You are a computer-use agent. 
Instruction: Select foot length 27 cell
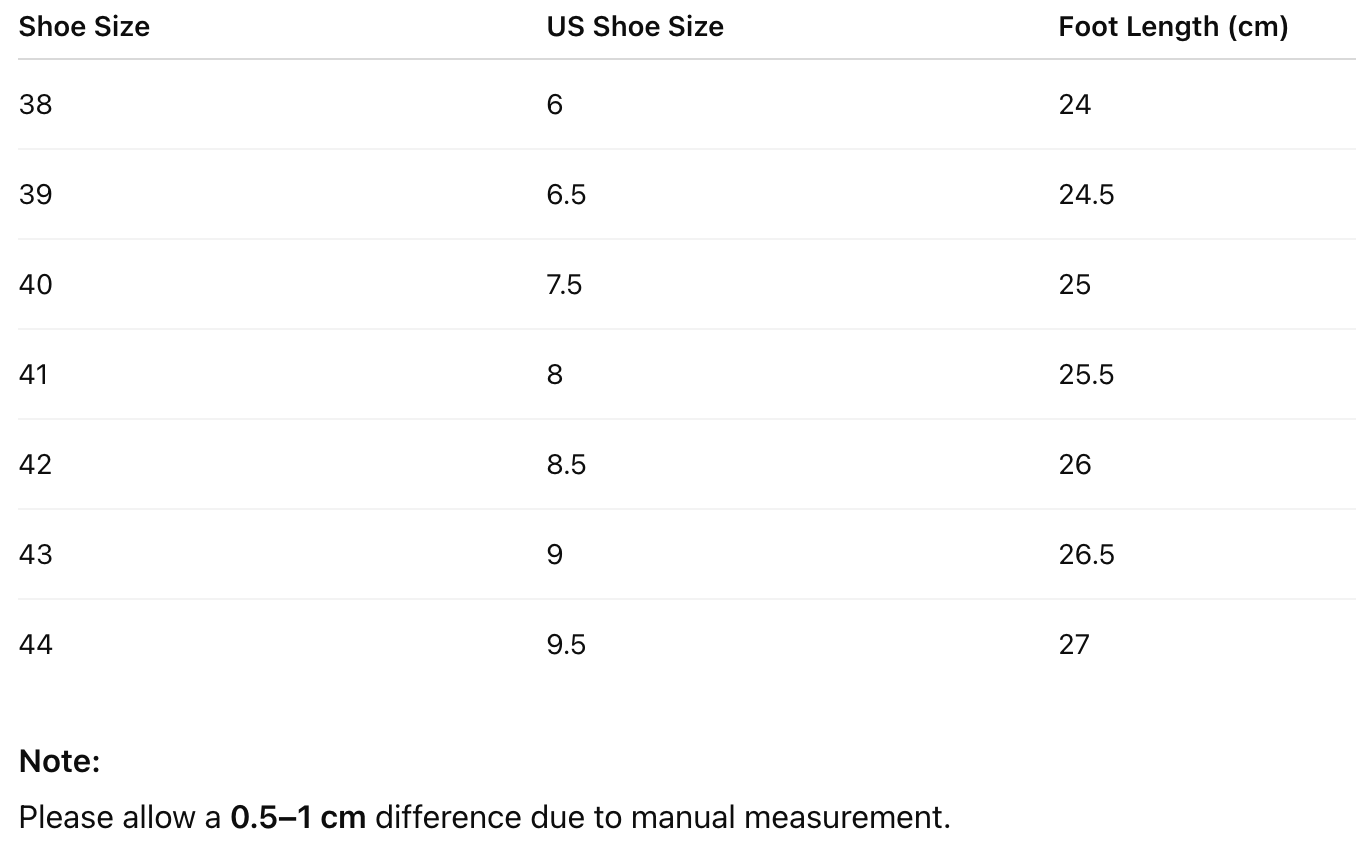point(1074,644)
